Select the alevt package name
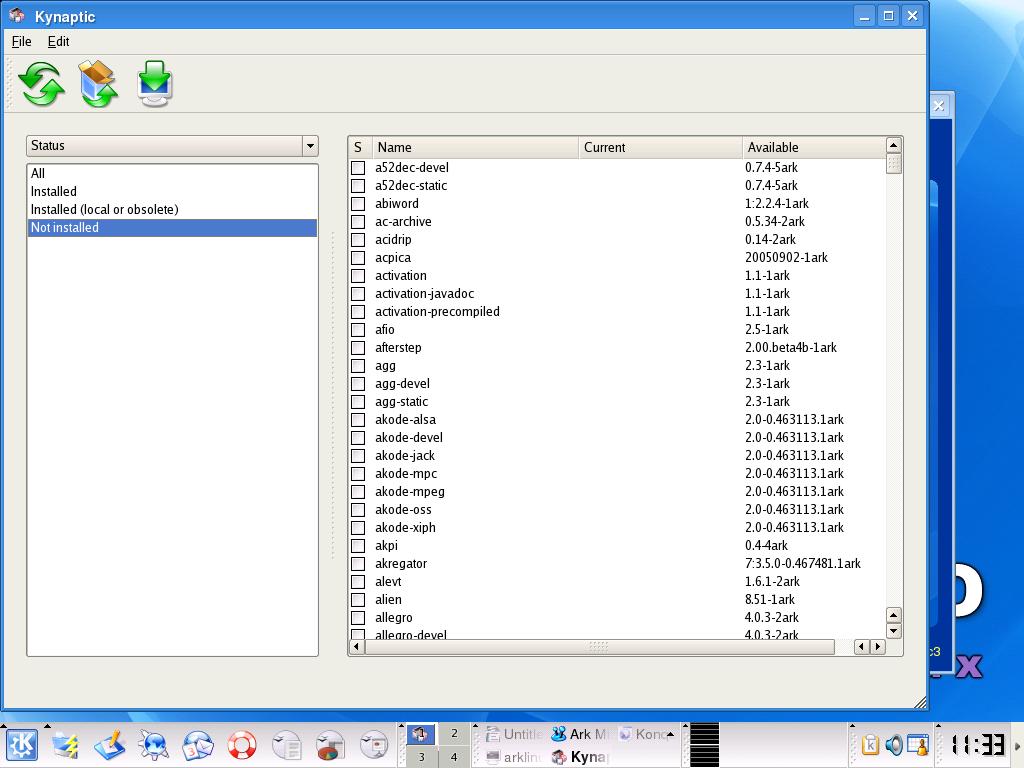The image size is (1024, 768). pos(388,582)
